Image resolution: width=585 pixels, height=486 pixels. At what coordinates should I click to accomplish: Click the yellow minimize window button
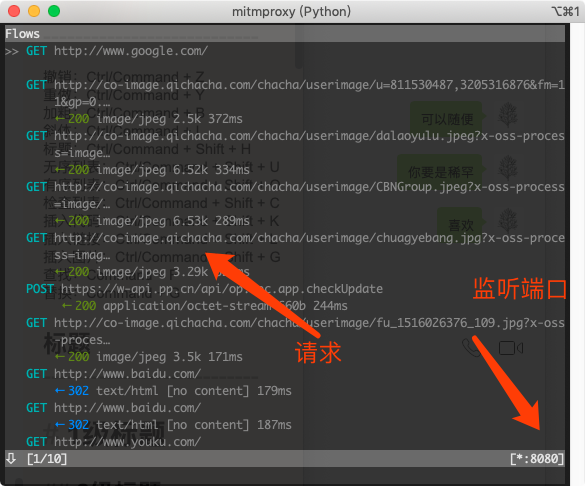pos(34,11)
